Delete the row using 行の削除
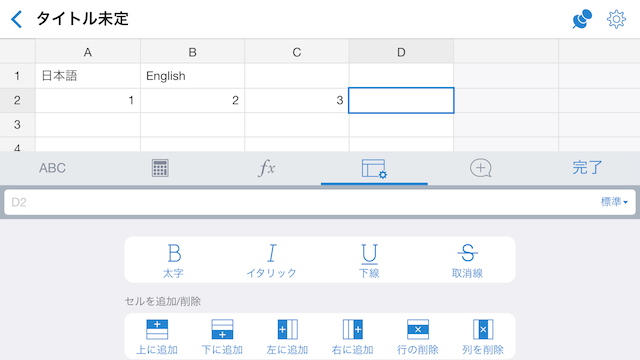The image size is (640, 360). [x=418, y=337]
